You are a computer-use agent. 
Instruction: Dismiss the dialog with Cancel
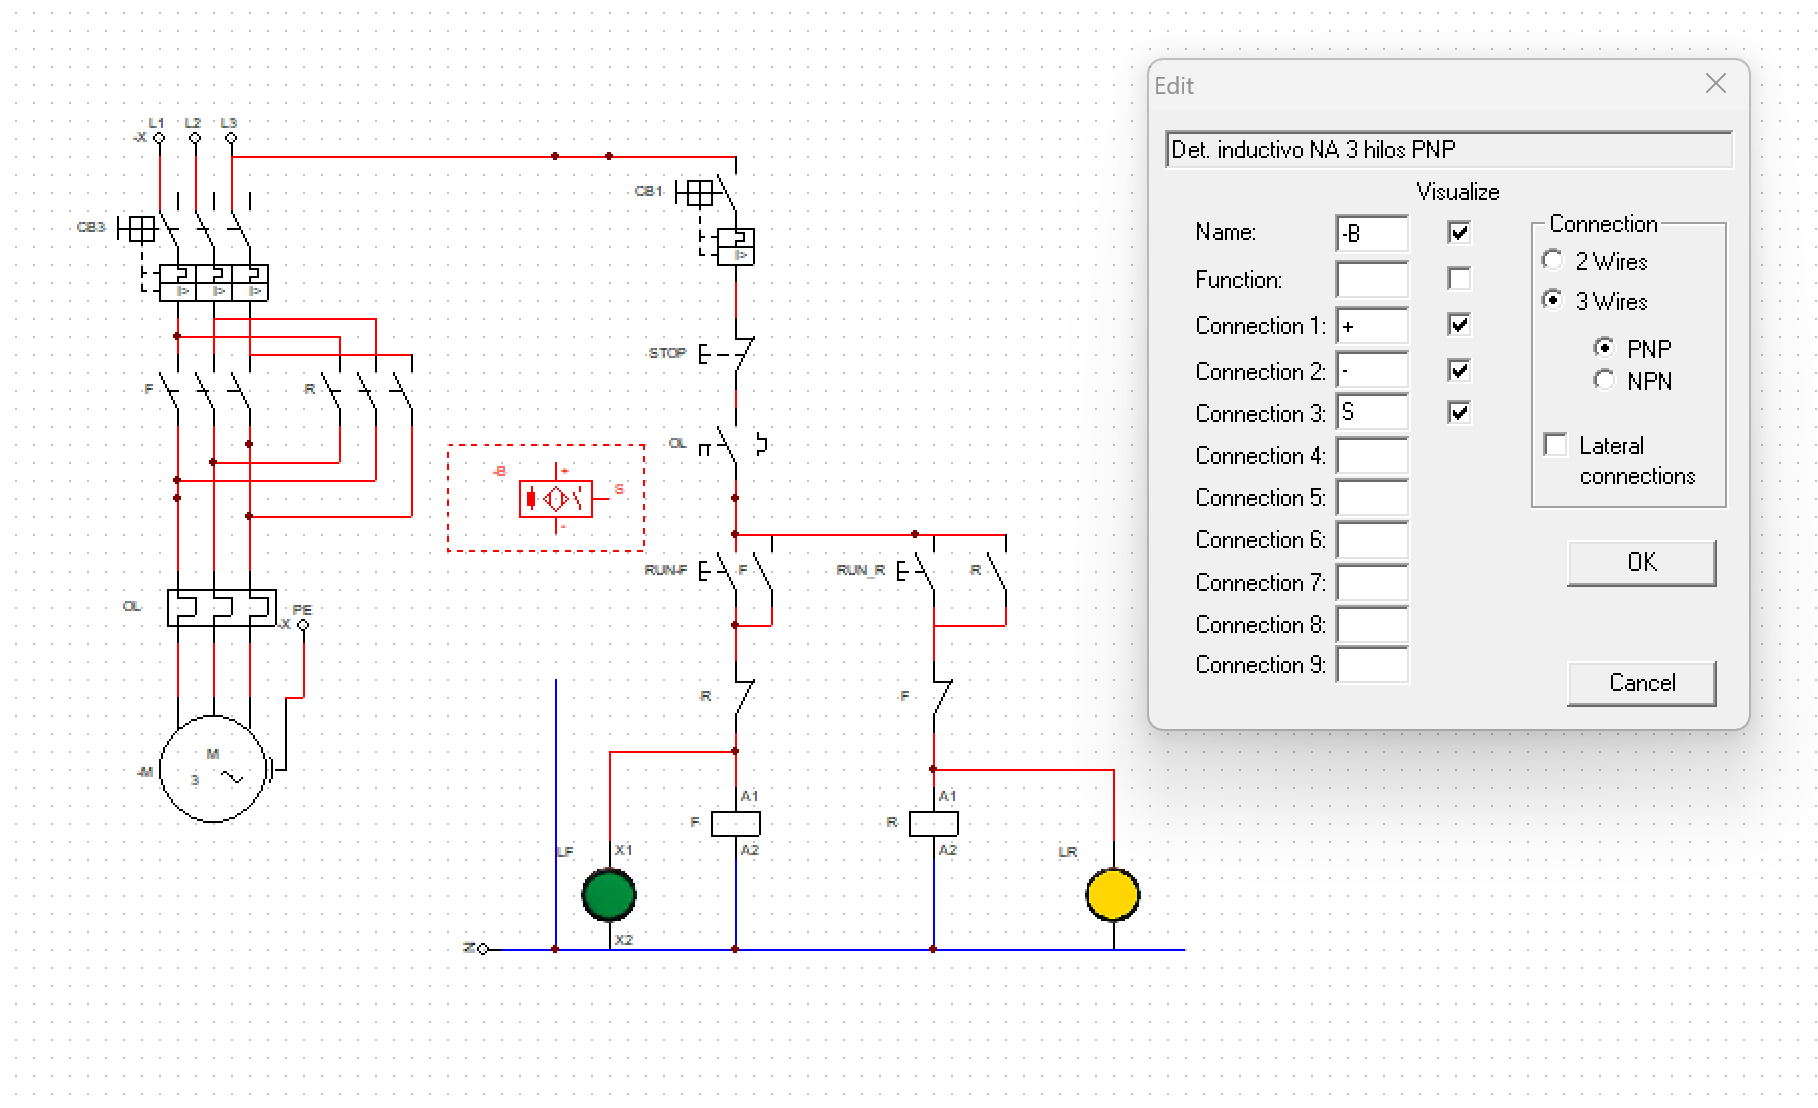click(1641, 682)
